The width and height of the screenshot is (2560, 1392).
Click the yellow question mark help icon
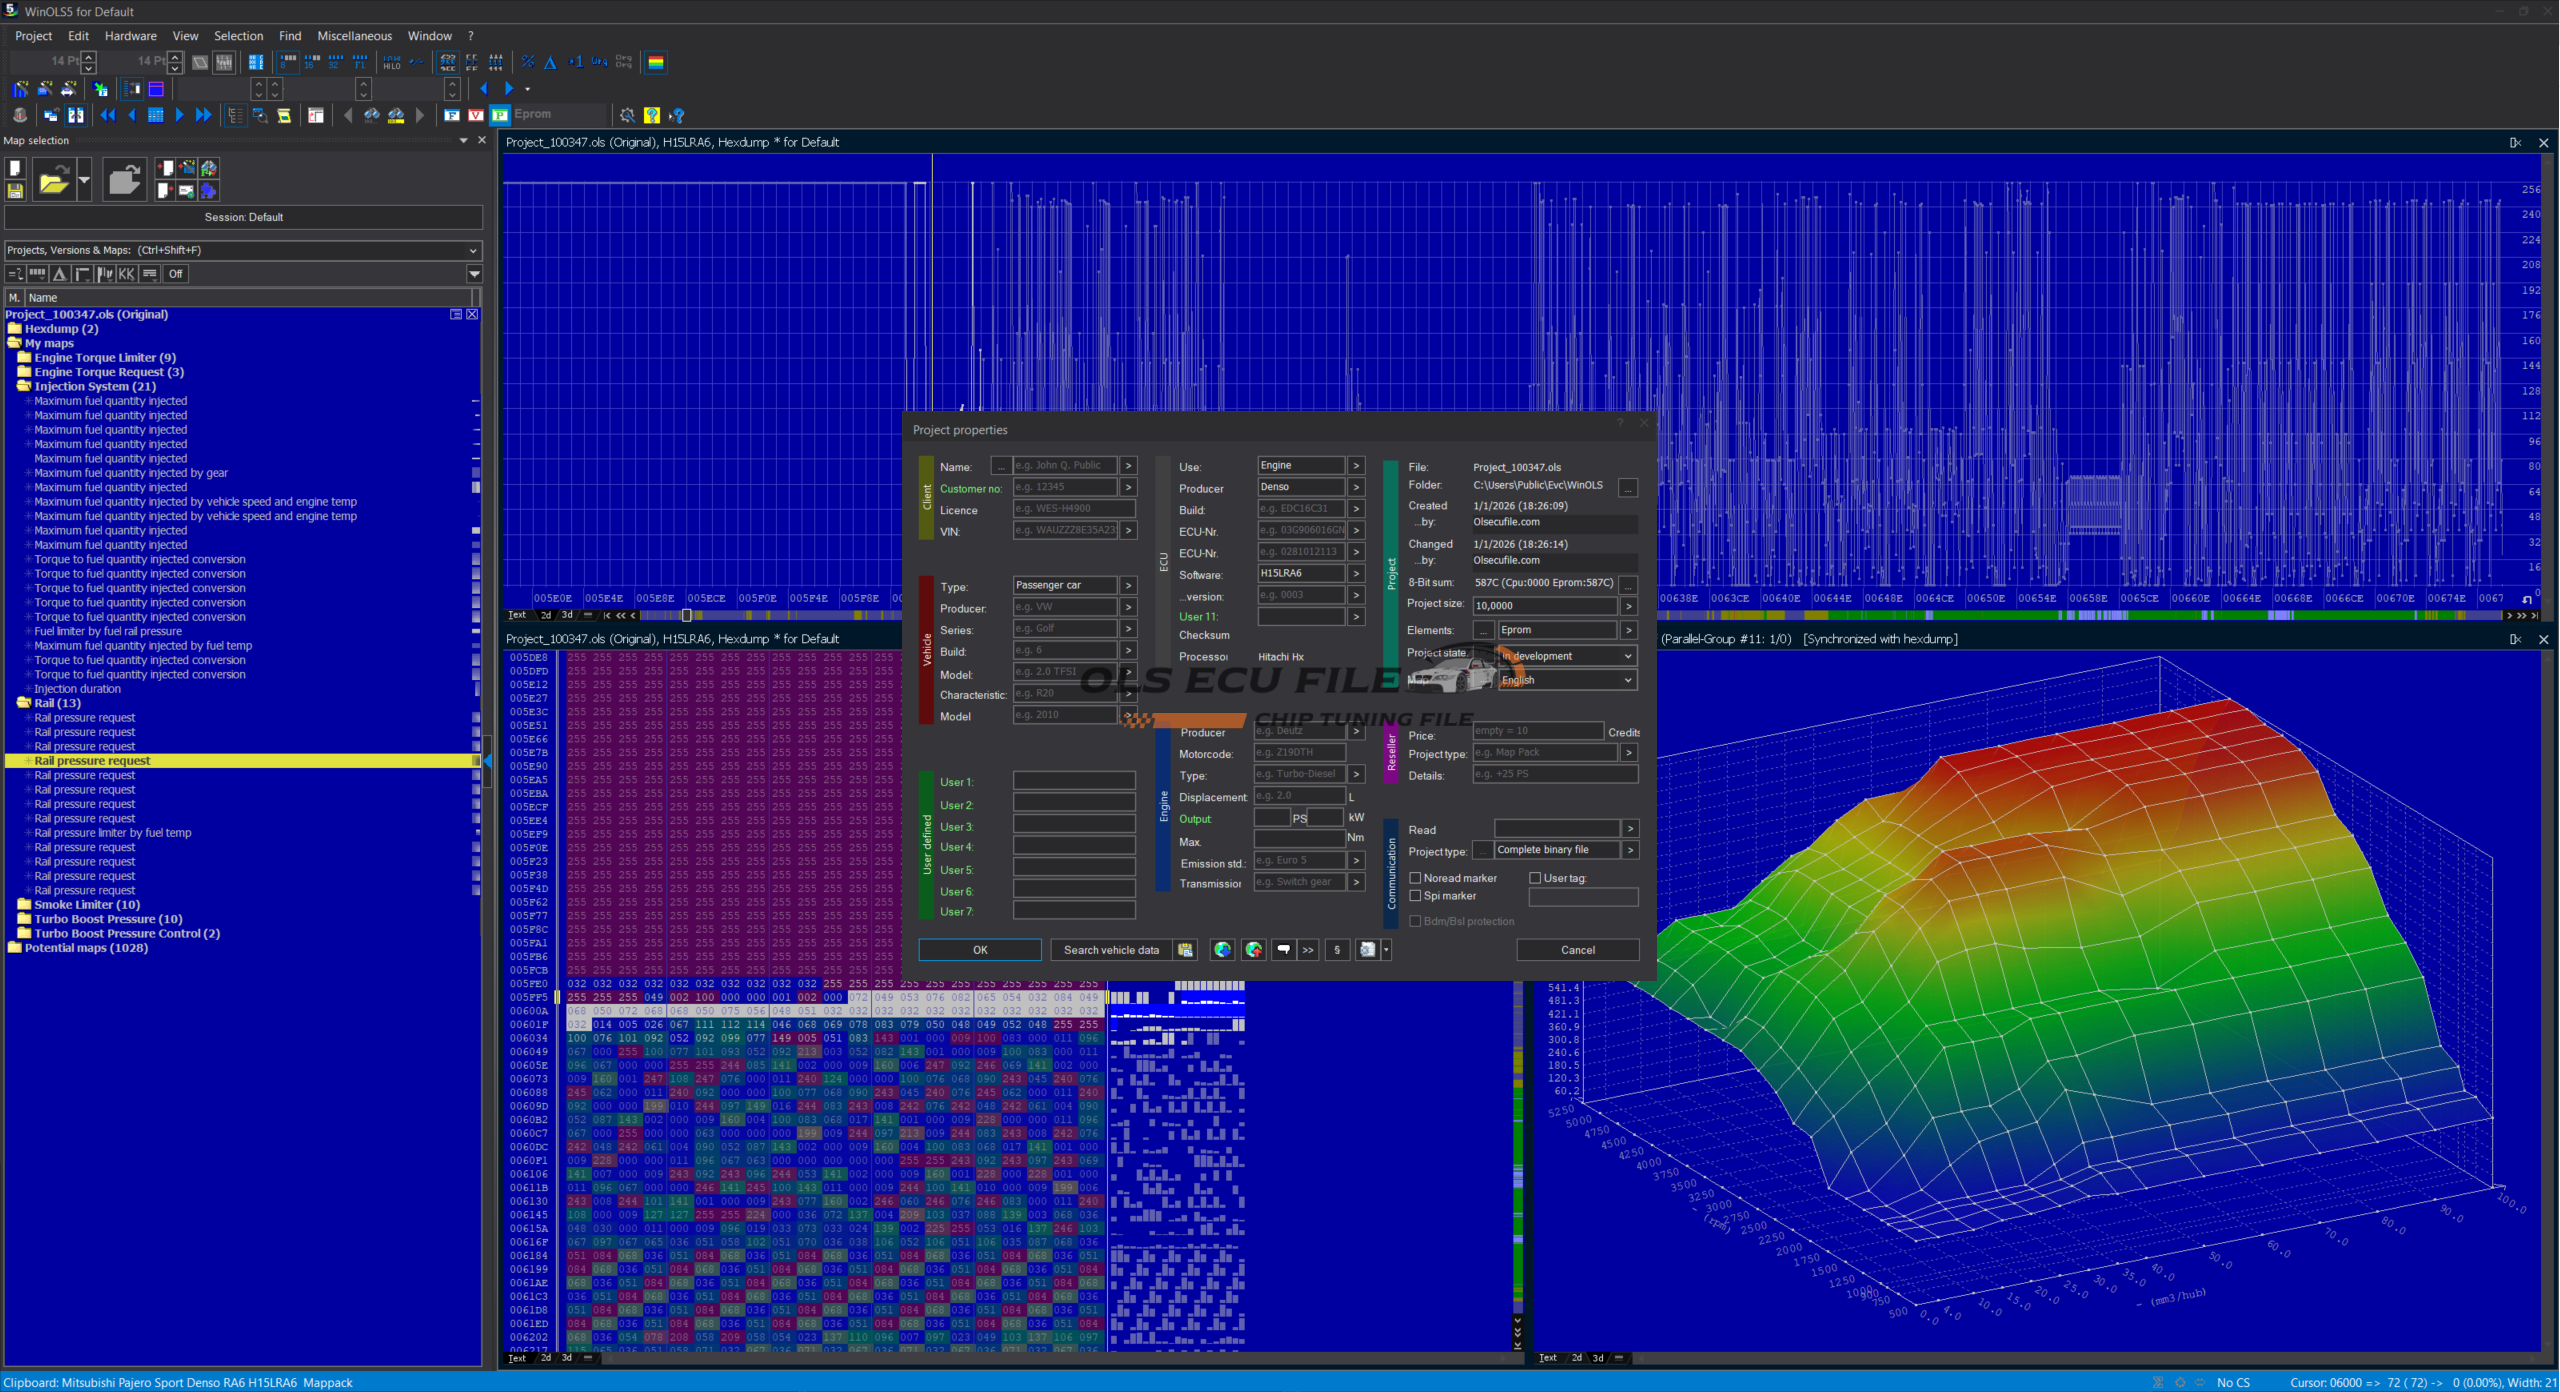coord(652,115)
